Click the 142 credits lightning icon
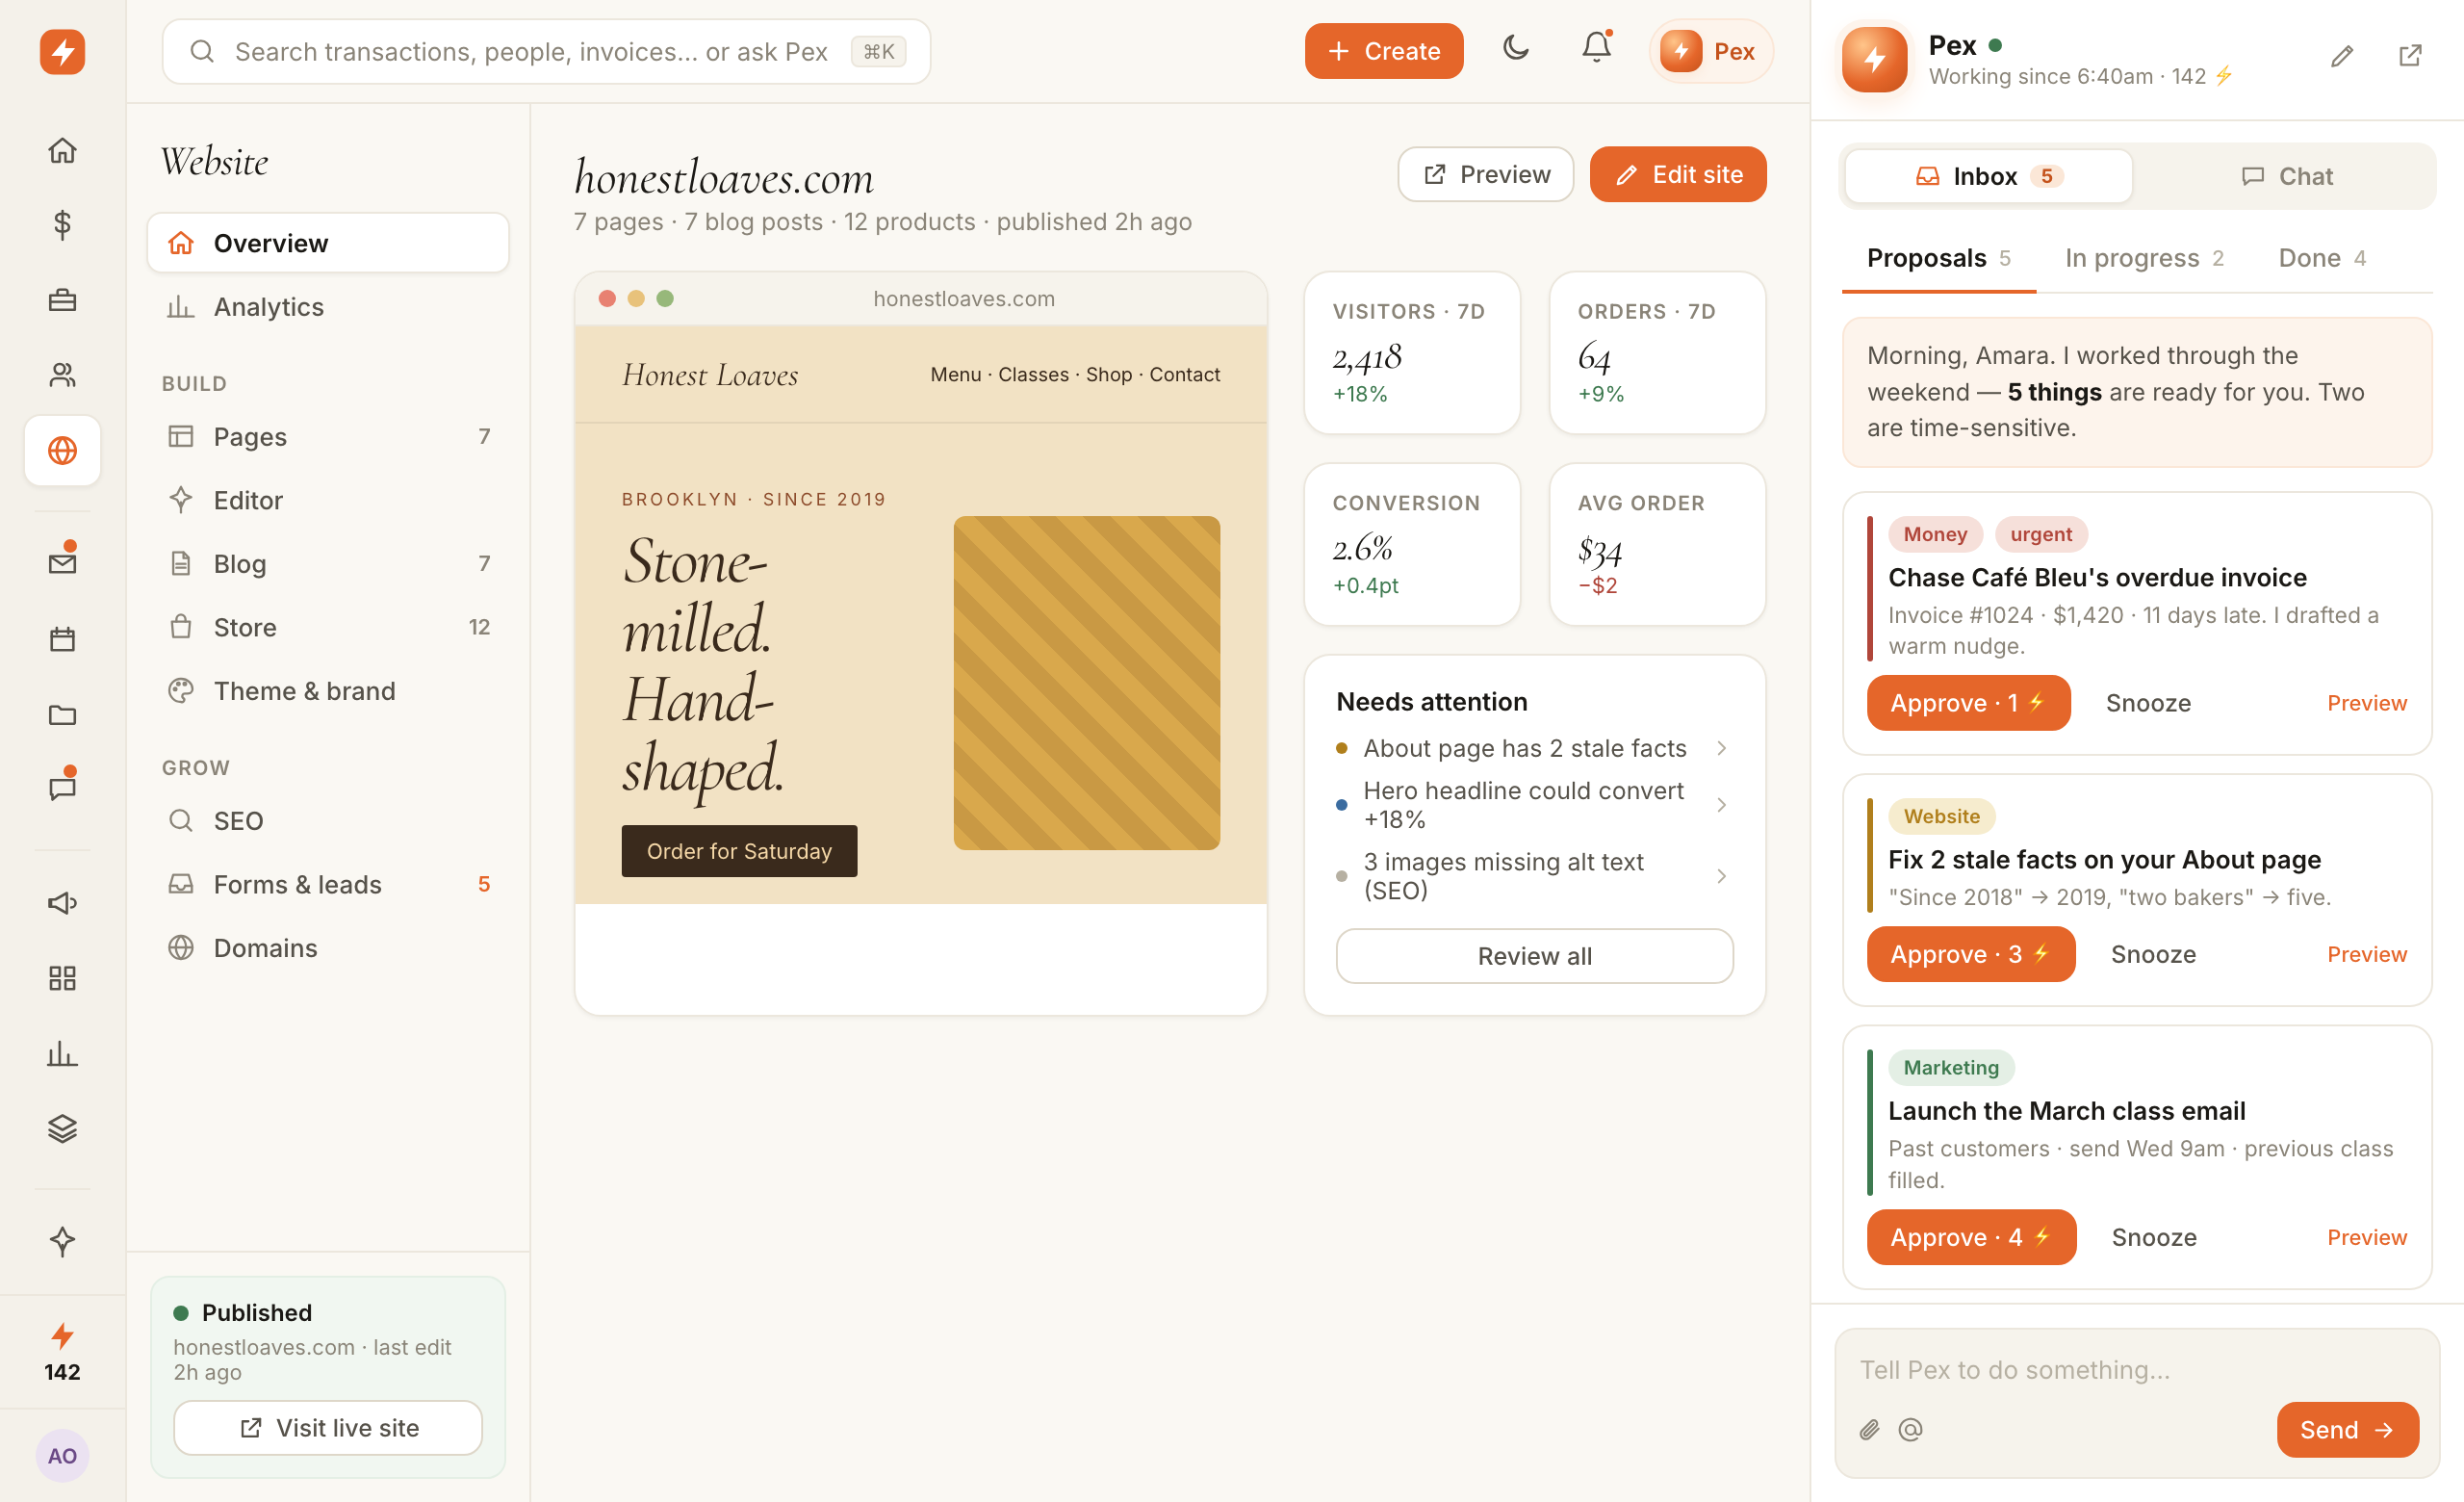Image resolution: width=2464 pixels, height=1502 pixels. (x=62, y=1336)
